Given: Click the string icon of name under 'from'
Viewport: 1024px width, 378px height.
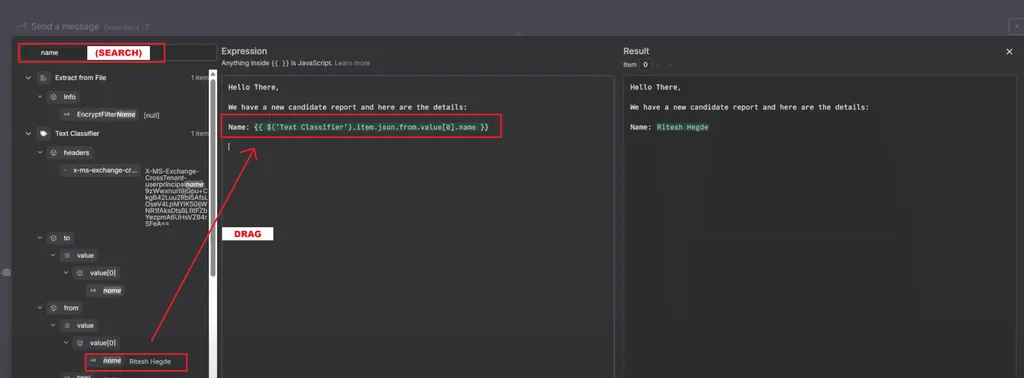Looking at the screenshot, I should pos(93,360).
